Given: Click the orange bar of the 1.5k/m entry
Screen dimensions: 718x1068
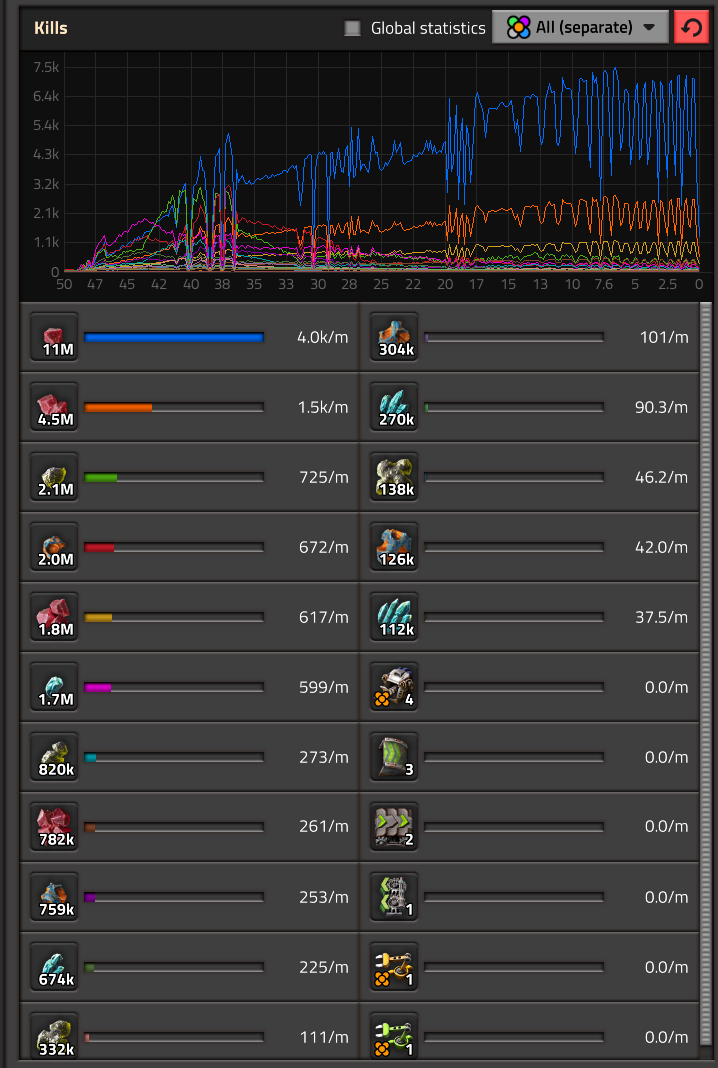Looking at the screenshot, I should click(x=118, y=408).
